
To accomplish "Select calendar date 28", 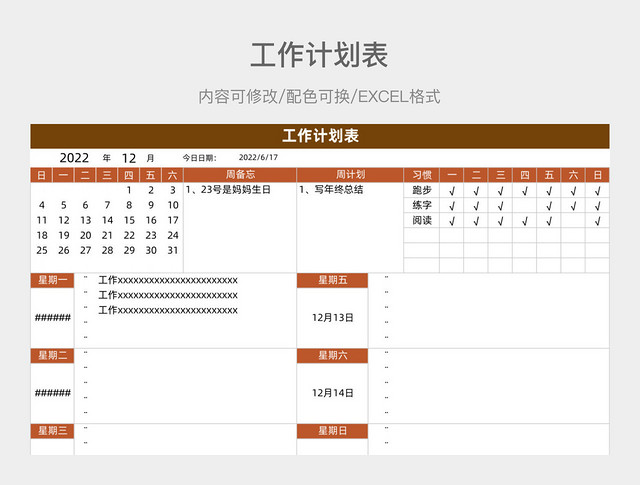I will tap(107, 250).
